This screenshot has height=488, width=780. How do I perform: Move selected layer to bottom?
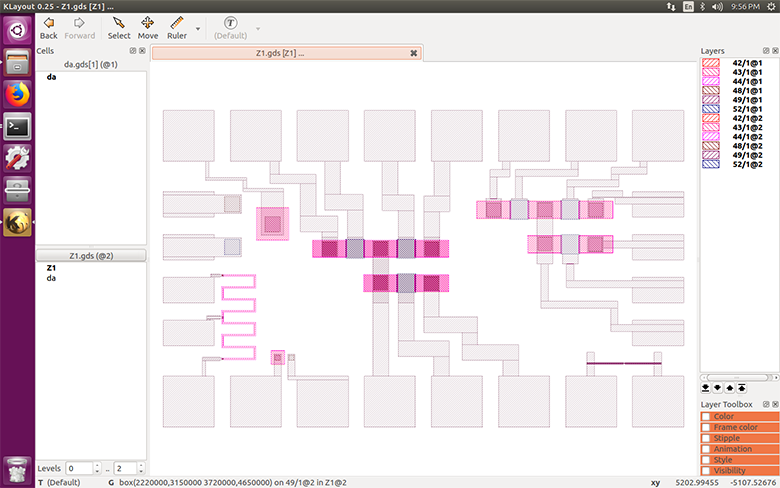point(705,388)
